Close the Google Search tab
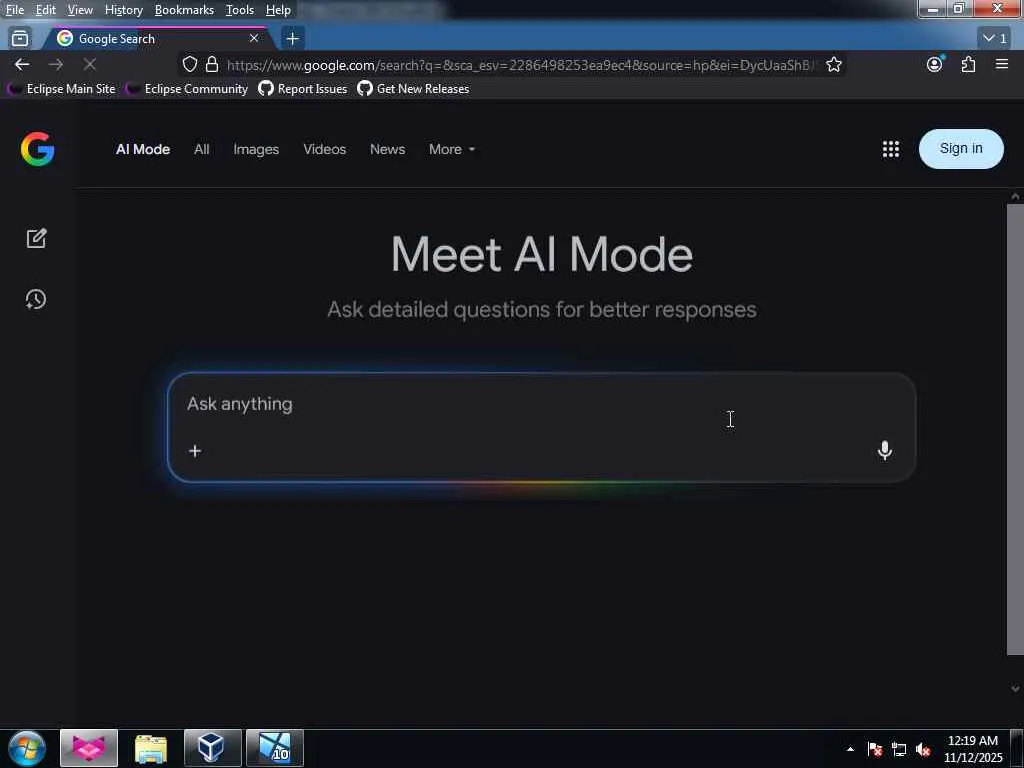Screen dimensions: 1024x768 click(254, 39)
